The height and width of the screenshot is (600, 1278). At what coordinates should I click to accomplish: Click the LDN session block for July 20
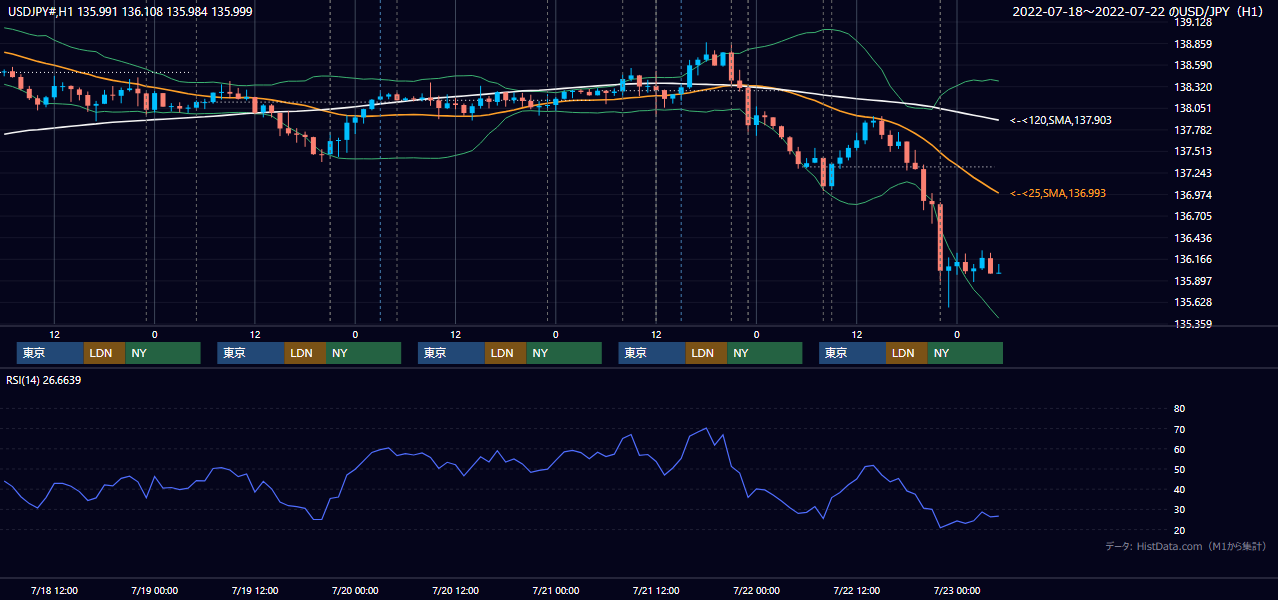pyautogui.click(x=505, y=353)
